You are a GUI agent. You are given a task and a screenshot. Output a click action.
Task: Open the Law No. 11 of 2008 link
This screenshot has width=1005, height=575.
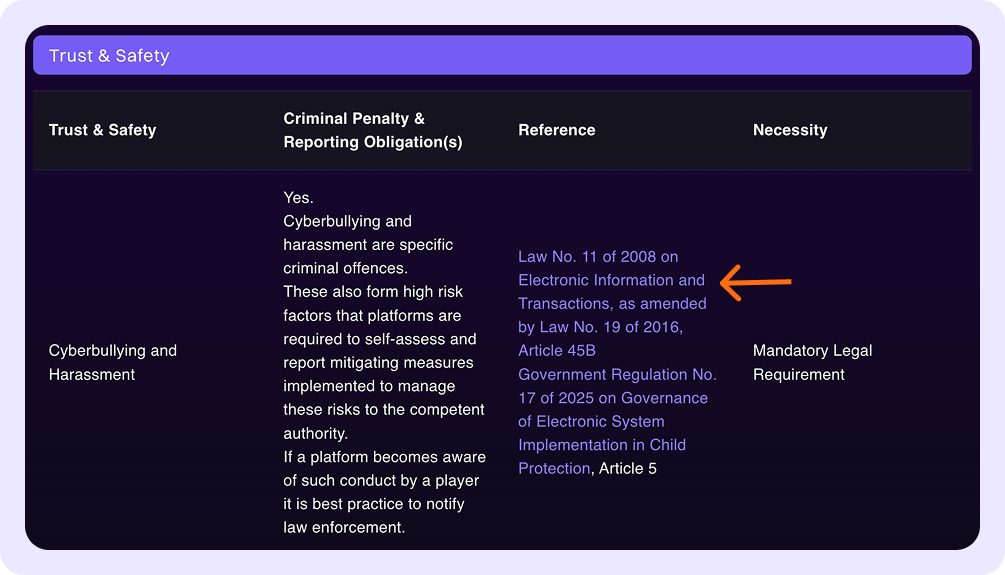(597, 257)
